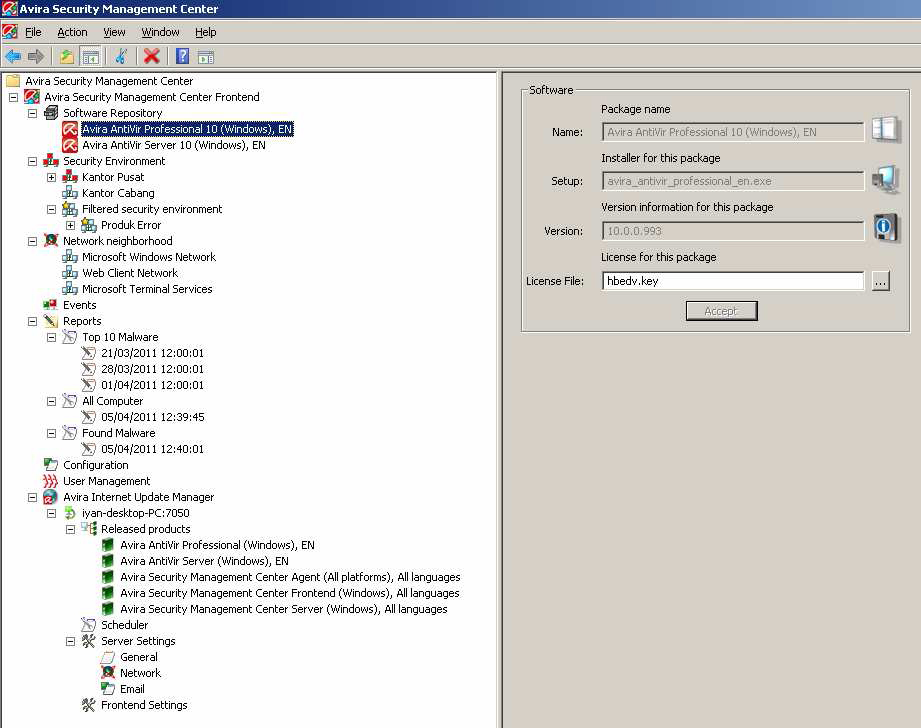Click the Email settings icon
Screen dimensions: 921x728
(x=108, y=689)
